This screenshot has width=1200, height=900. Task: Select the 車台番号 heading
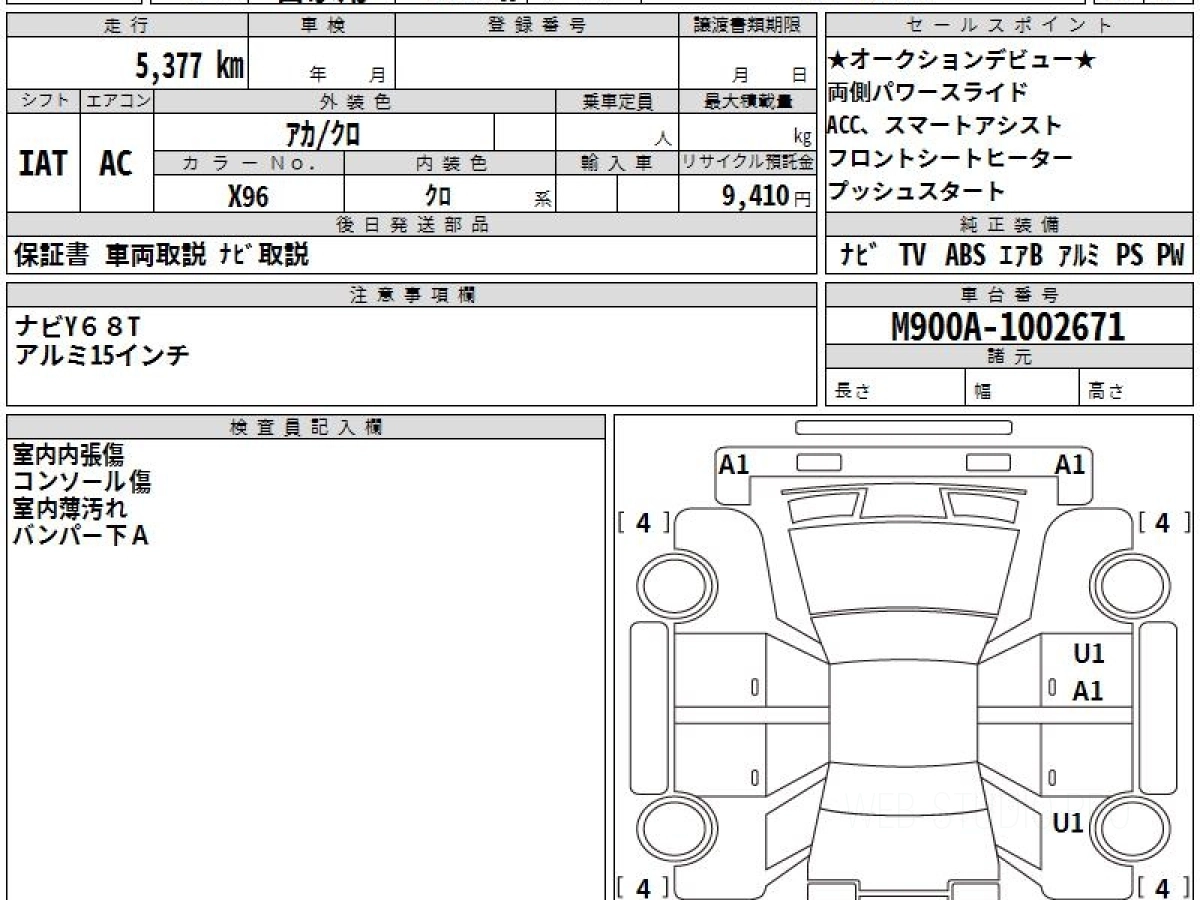[x=1009, y=295]
